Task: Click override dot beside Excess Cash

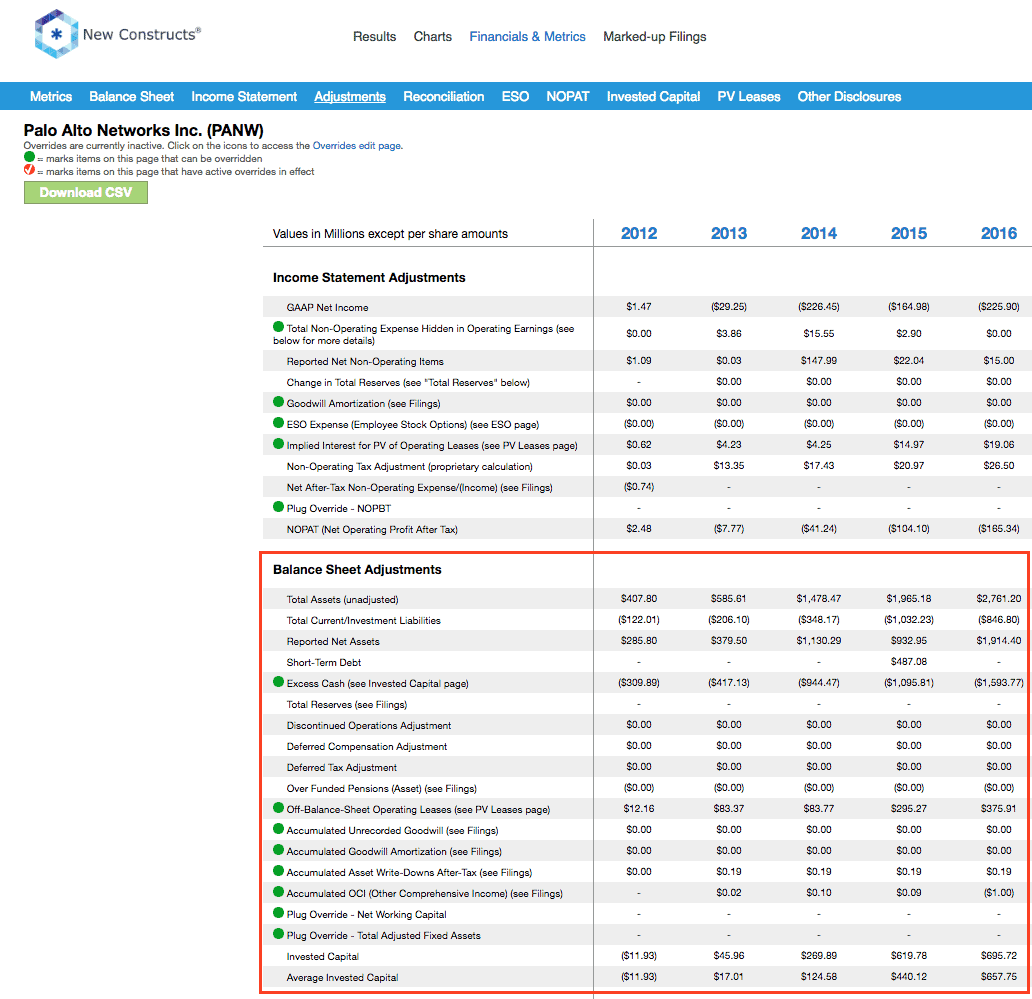Action: pyautogui.click(x=278, y=682)
